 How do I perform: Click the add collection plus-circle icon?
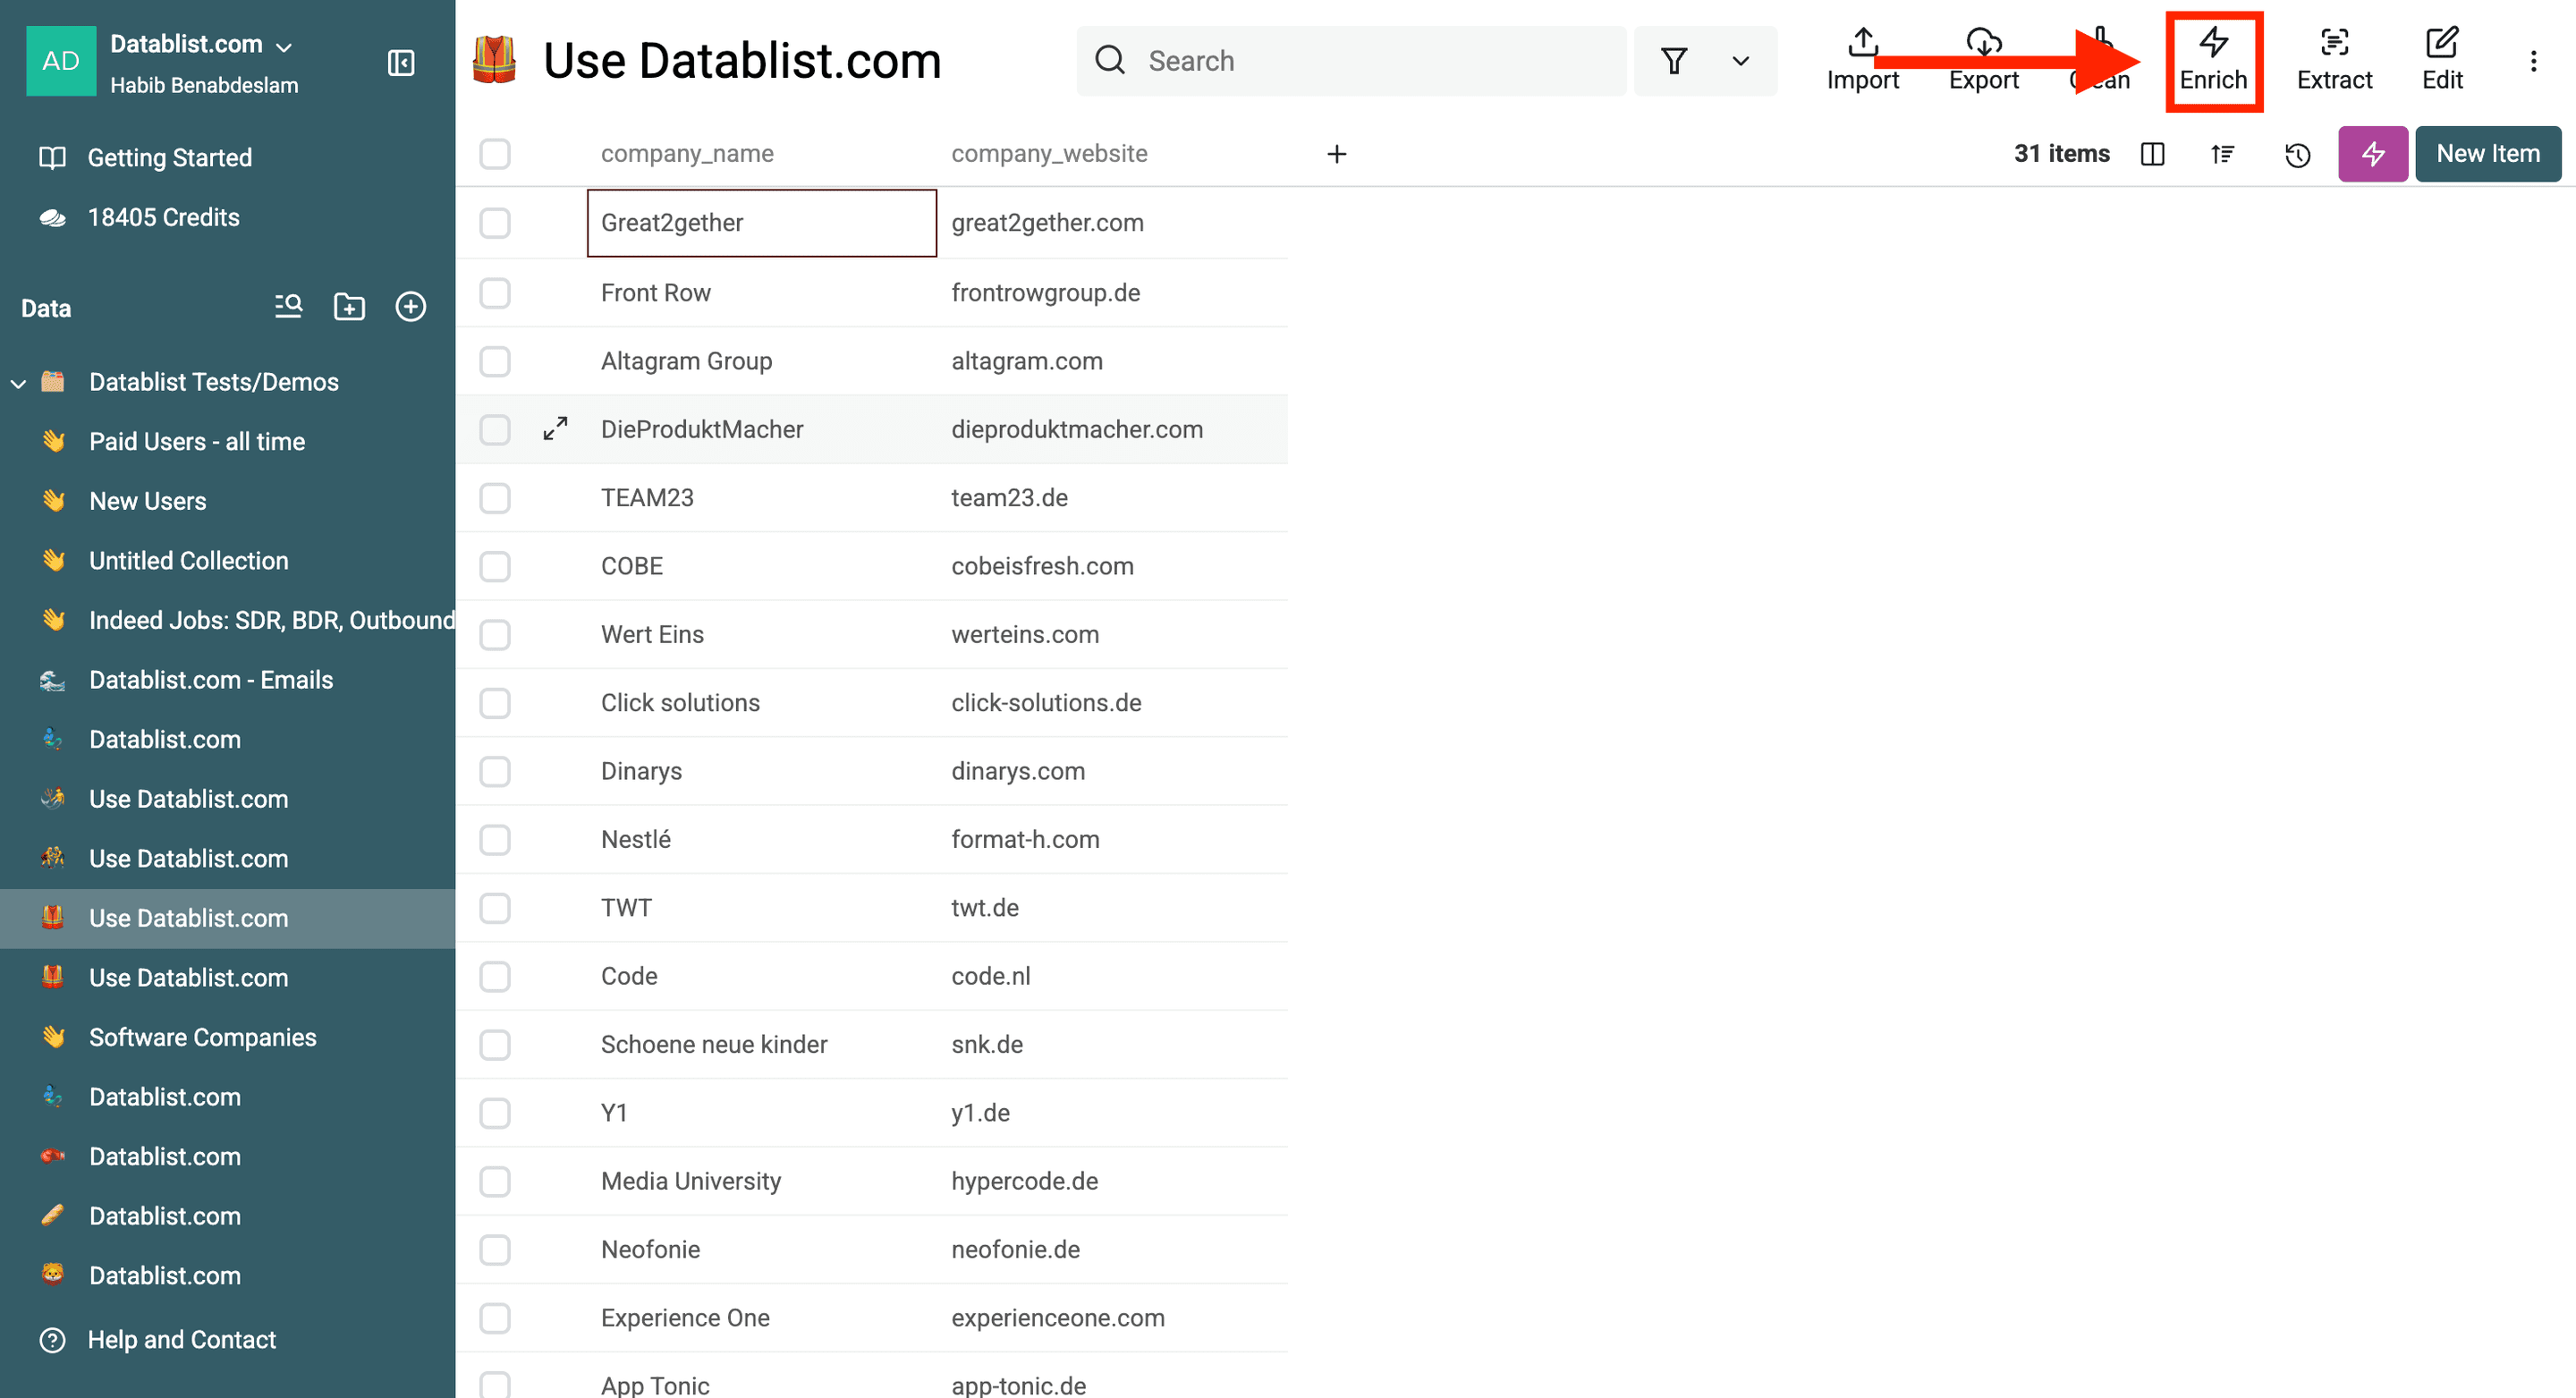point(411,307)
